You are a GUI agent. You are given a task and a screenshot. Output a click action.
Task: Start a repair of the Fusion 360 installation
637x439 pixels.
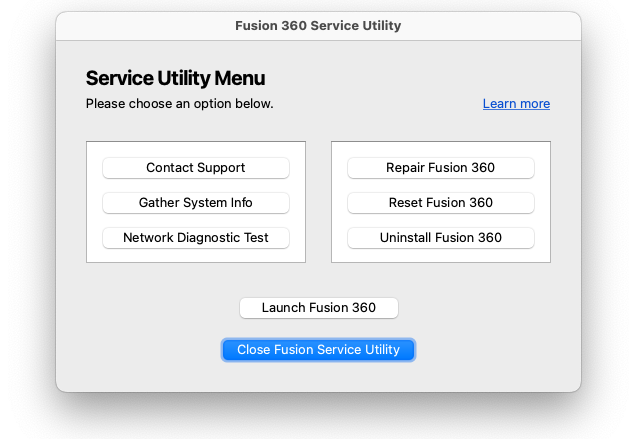[441, 168]
